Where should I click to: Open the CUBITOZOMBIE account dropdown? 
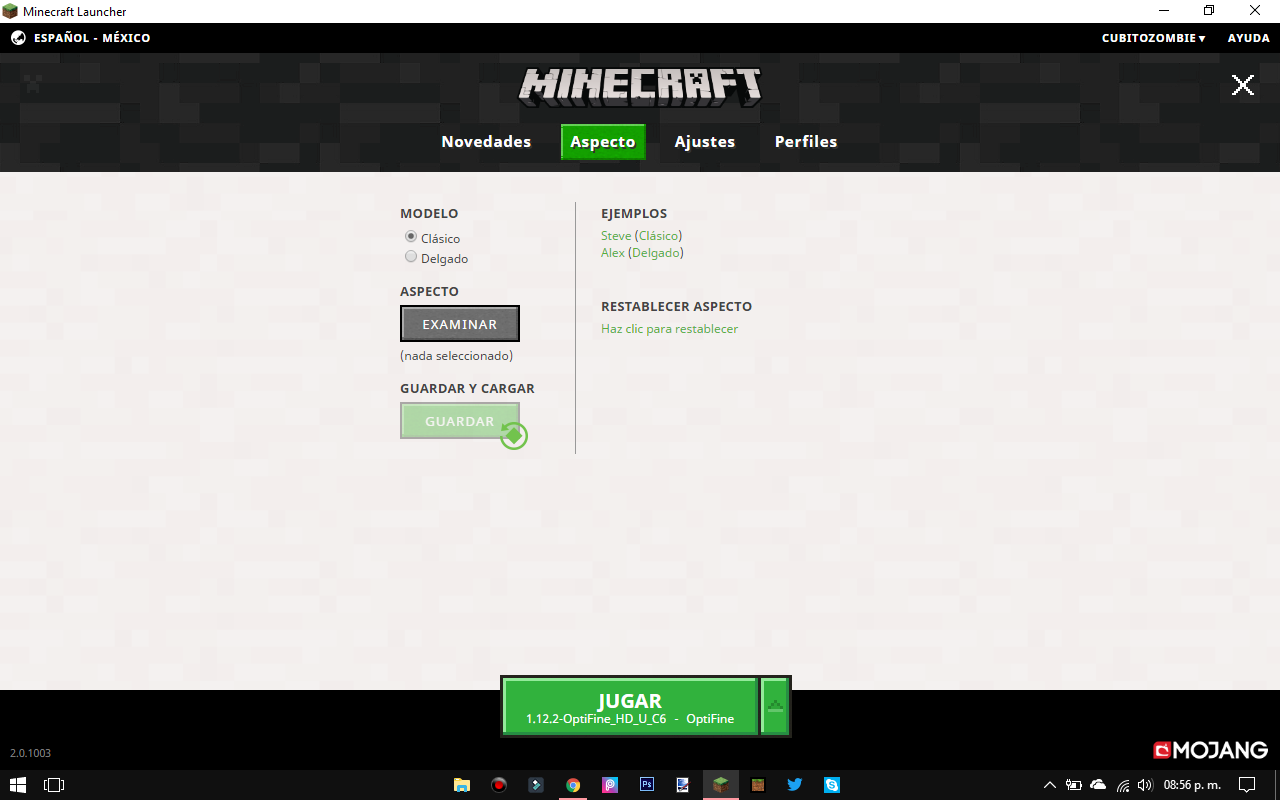click(x=1153, y=38)
